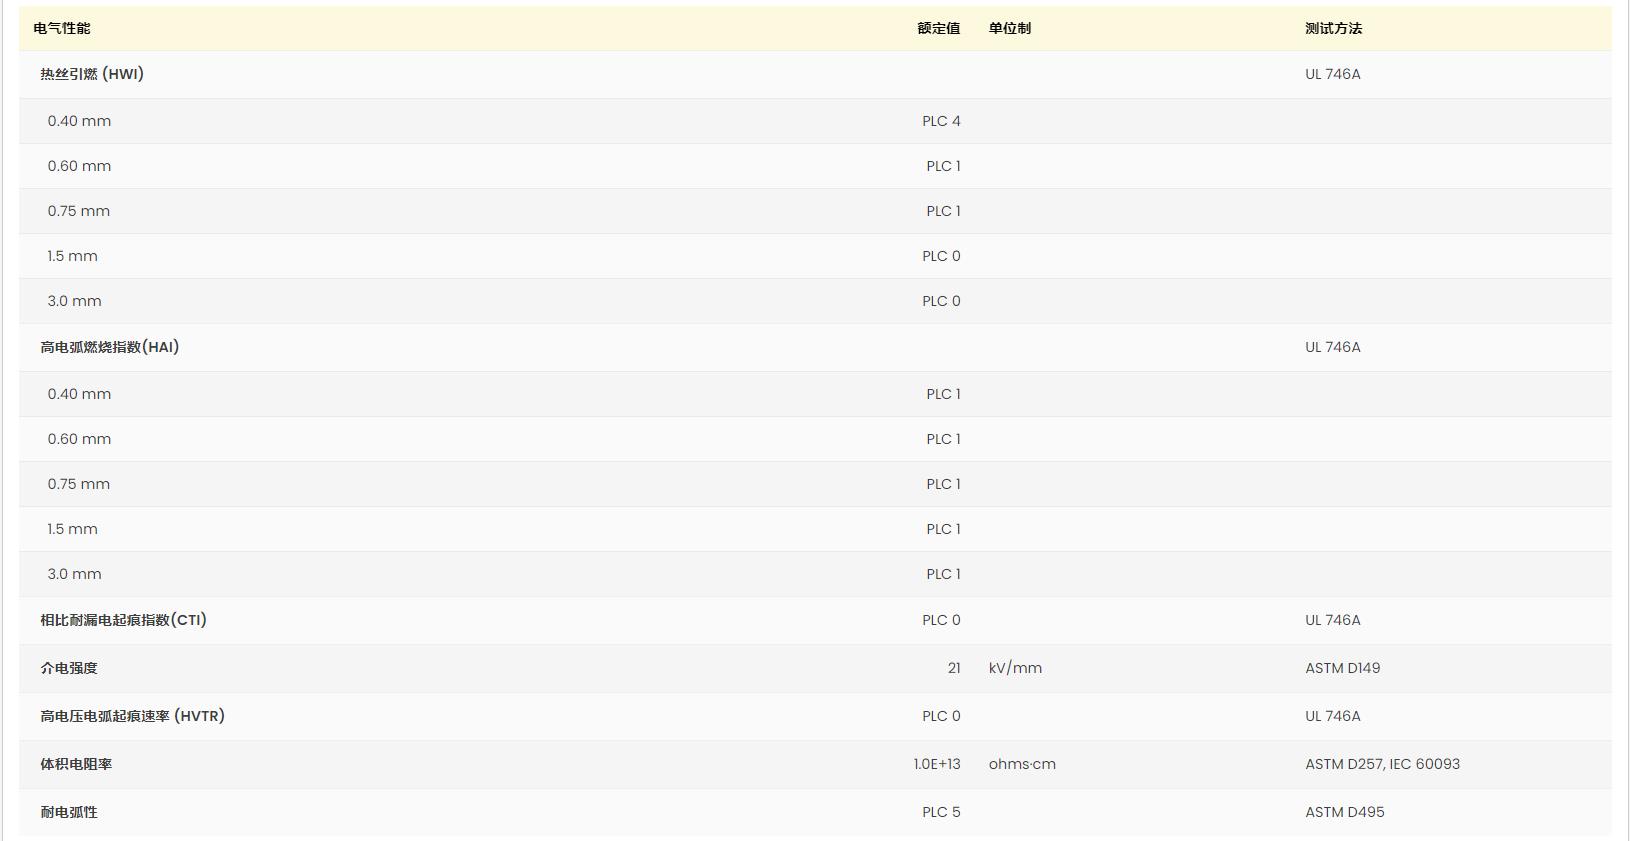Click the 测试方法 column header
The width and height of the screenshot is (1630, 841).
(x=1333, y=28)
